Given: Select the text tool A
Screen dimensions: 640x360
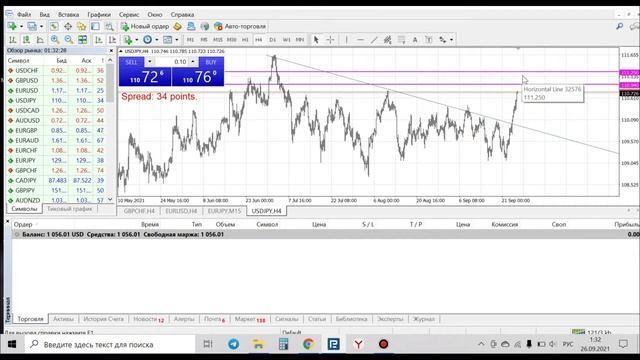Looking at the screenshot, I should click(415, 40).
